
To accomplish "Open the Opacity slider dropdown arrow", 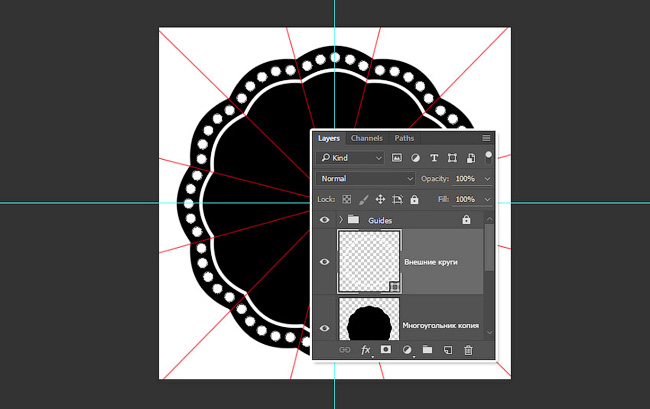I will (x=488, y=179).
